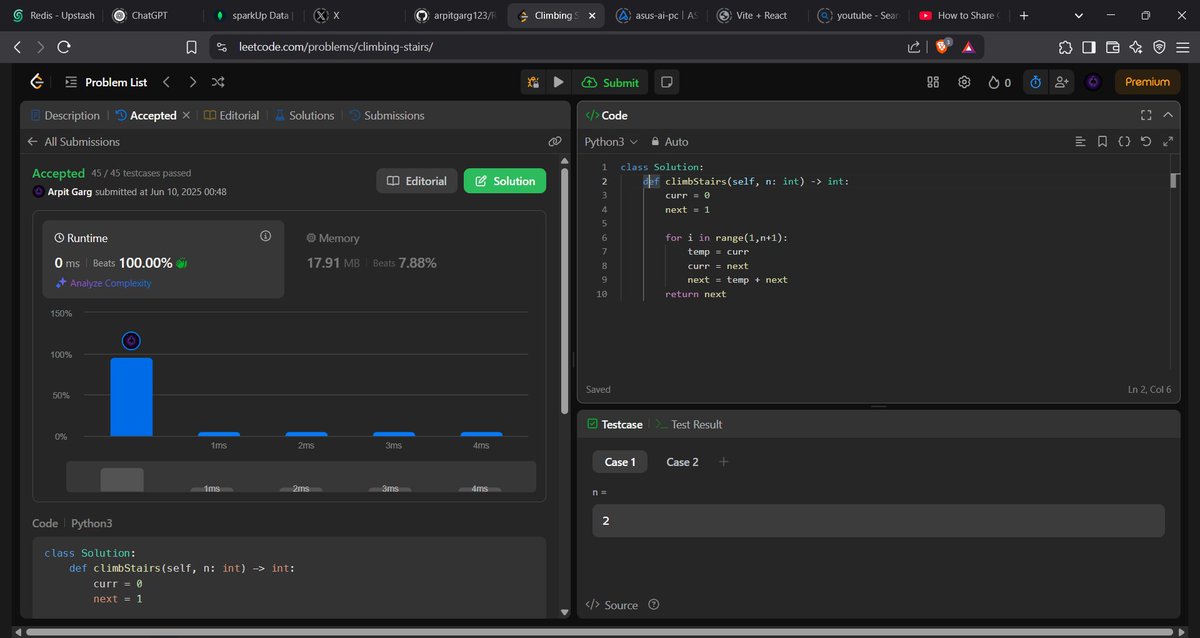Viewport: 1200px width, 638px height.
Task: Select Case 2
Action: point(682,462)
